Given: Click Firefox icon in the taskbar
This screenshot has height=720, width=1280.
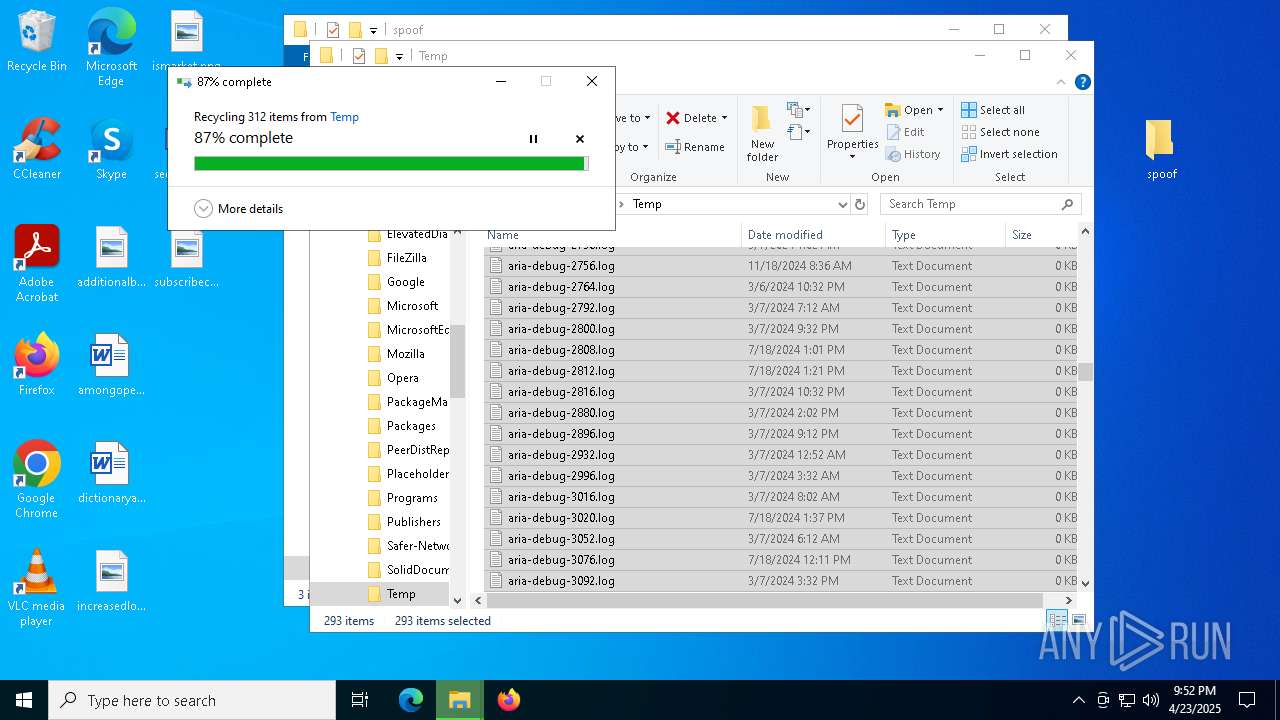Looking at the screenshot, I should coord(509,700).
